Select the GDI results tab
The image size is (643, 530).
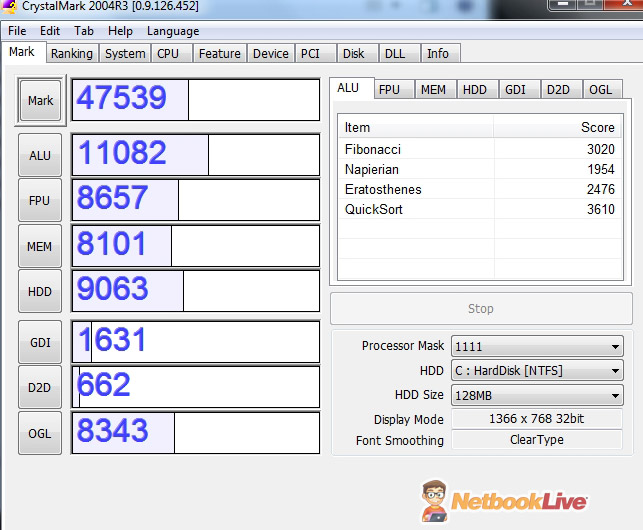520,89
